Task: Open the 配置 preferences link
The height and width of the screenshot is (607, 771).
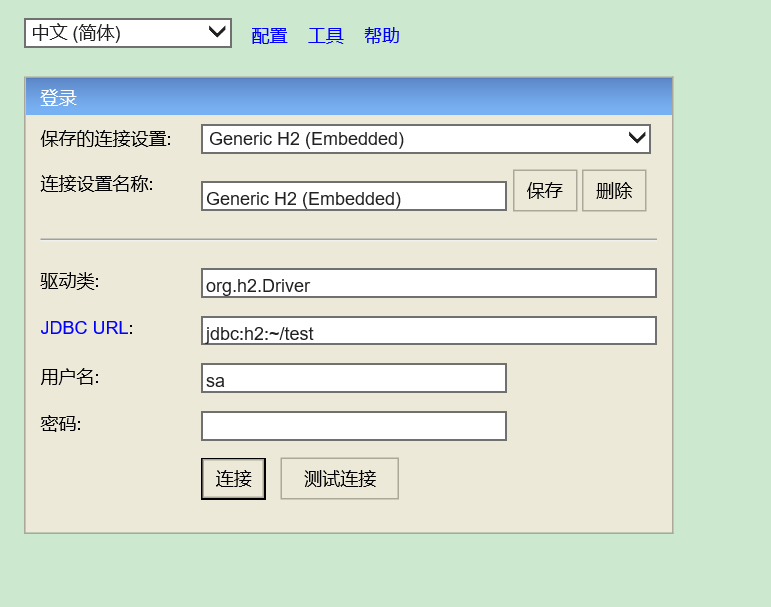Action: pyautogui.click(x=269, y=36)
